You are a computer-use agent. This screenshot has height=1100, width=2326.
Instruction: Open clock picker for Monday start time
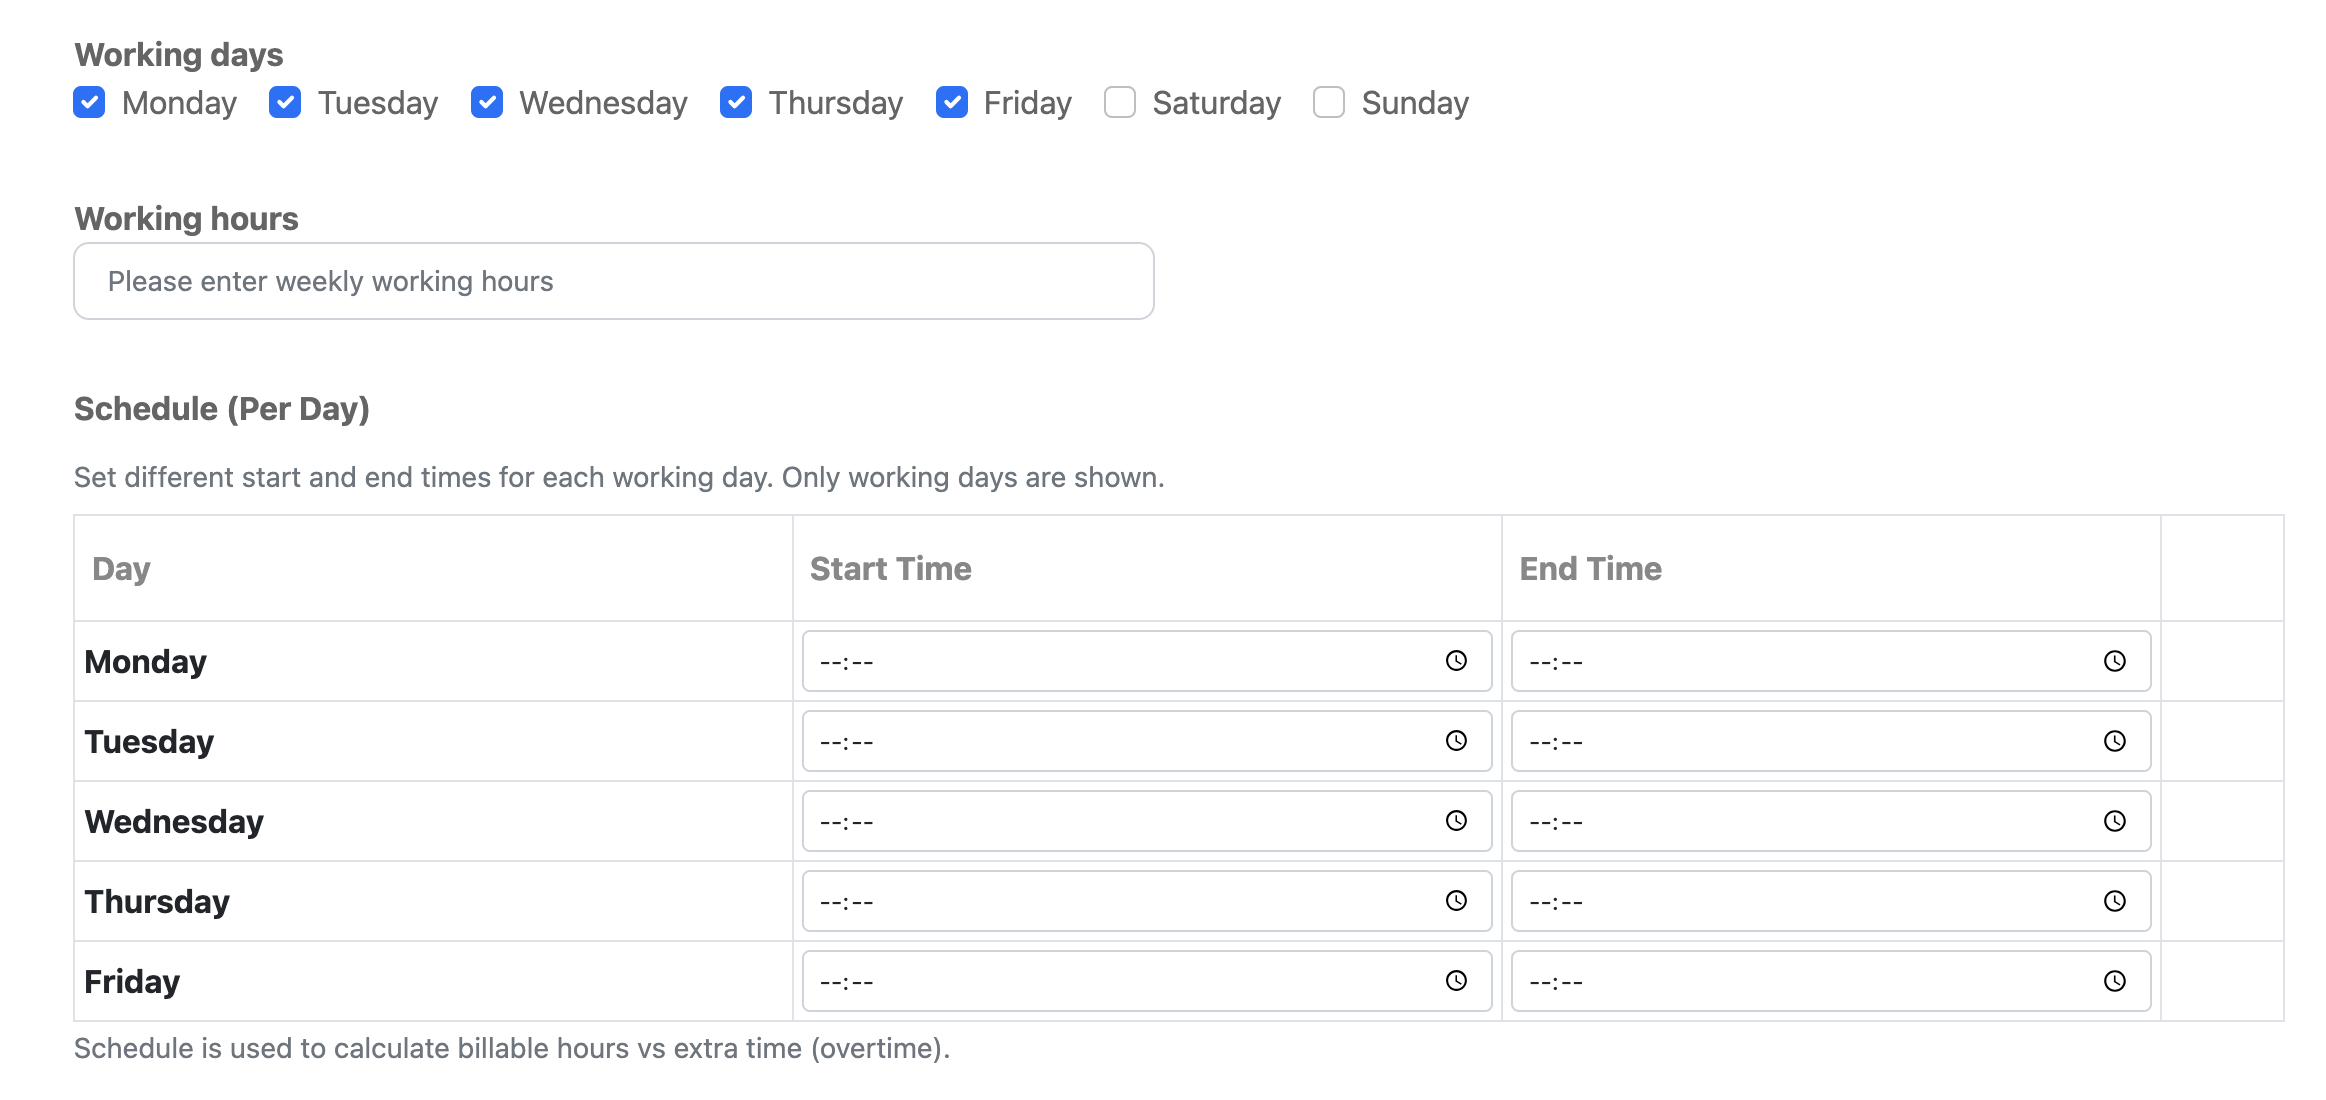pyautogui.click(x=1456, y=661)
